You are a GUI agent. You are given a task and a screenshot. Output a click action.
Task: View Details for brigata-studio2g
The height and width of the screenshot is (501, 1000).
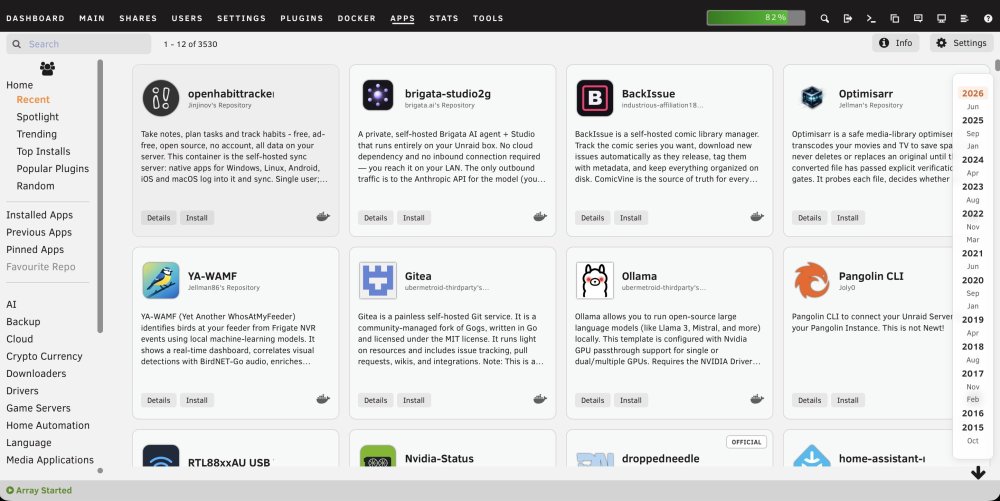point(376,218)
